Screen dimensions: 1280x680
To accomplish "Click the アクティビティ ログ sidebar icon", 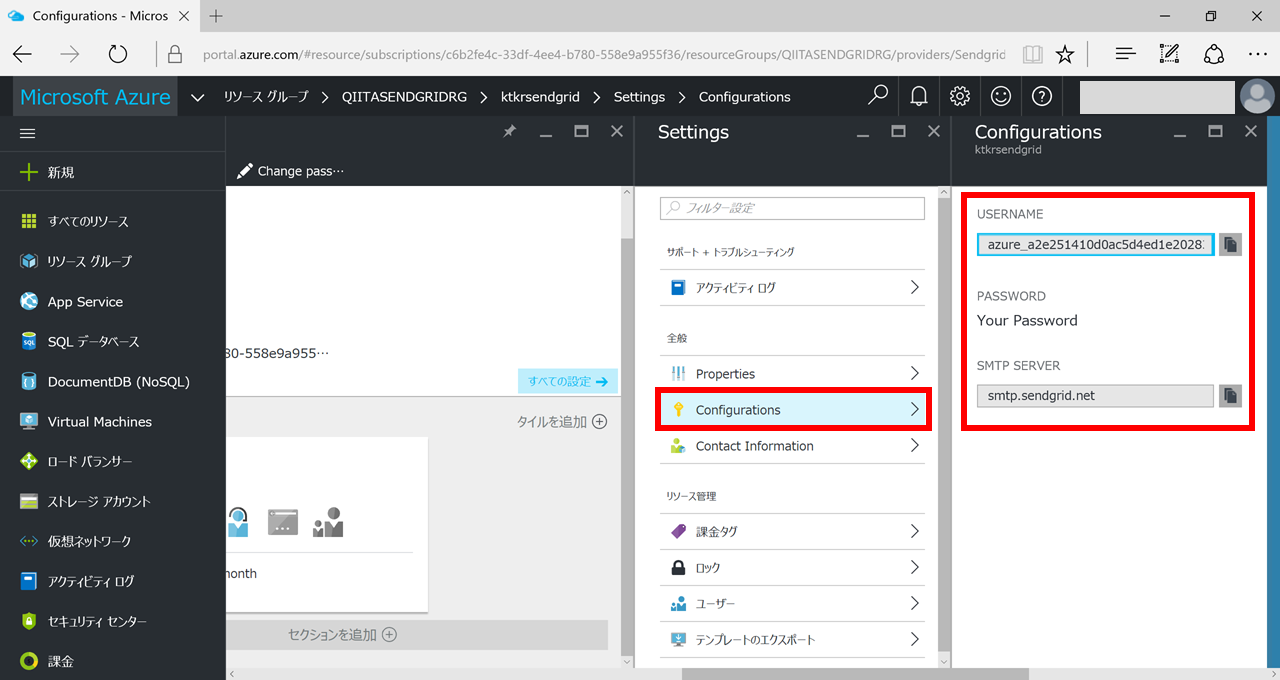I will click(x=29, y=581).
